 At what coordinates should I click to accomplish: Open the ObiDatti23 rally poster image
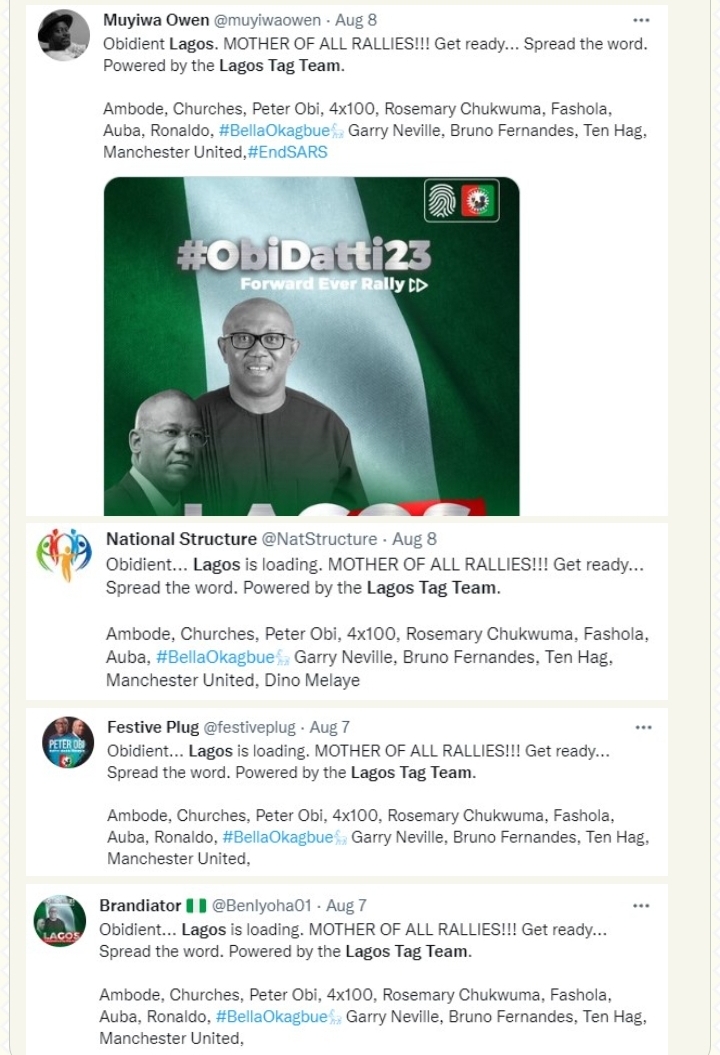click(311, 346)
